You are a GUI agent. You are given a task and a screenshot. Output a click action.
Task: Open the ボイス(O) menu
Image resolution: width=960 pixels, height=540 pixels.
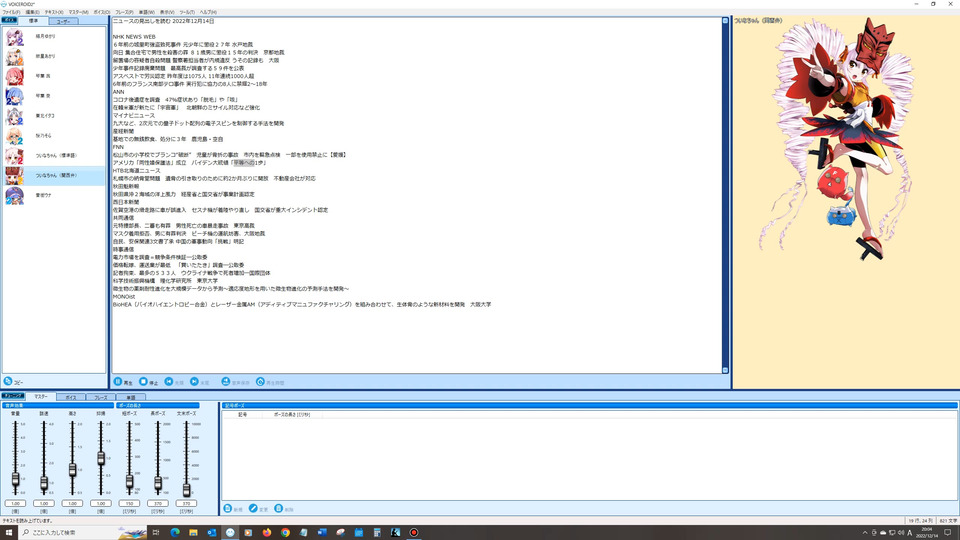point(102,12)
